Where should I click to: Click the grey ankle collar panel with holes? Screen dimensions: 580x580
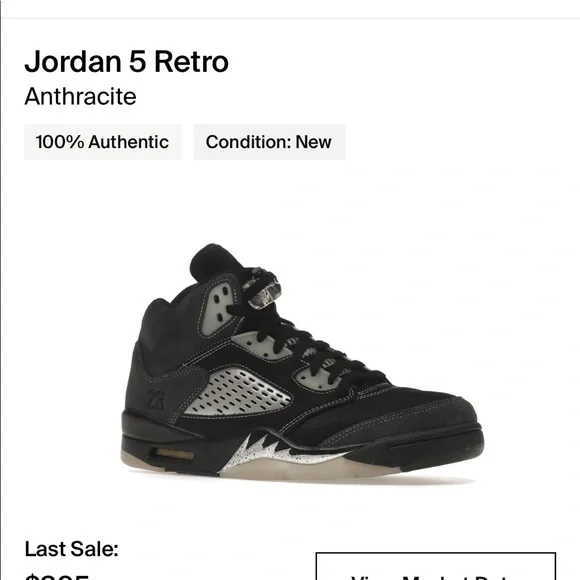[219, 307]
